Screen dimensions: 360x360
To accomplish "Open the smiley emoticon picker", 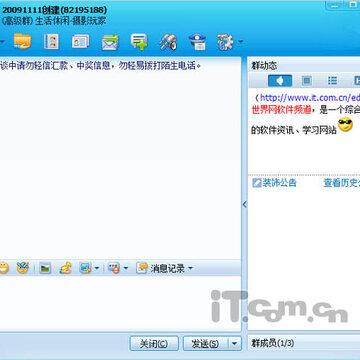I will (x=4, y=268).
